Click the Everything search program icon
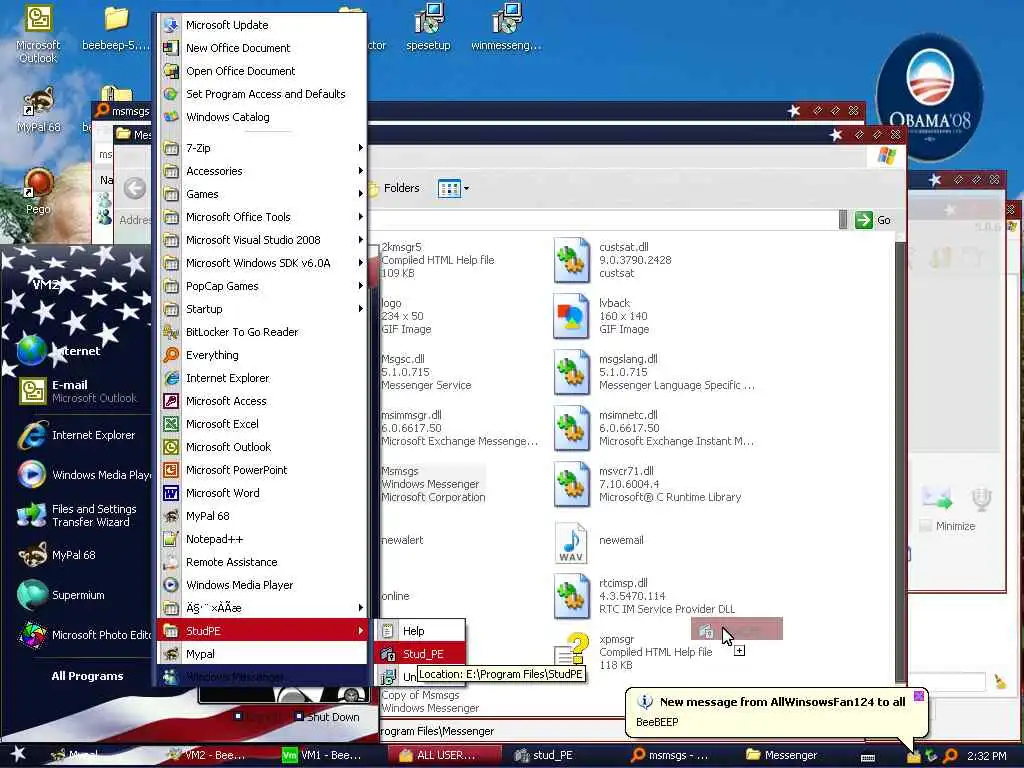Screen dimensions: 1024x768 (x=171, y=355)
